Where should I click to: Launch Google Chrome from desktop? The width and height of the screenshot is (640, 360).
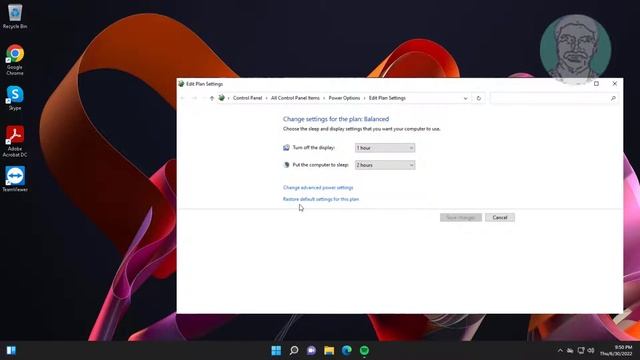coord(15,60)
